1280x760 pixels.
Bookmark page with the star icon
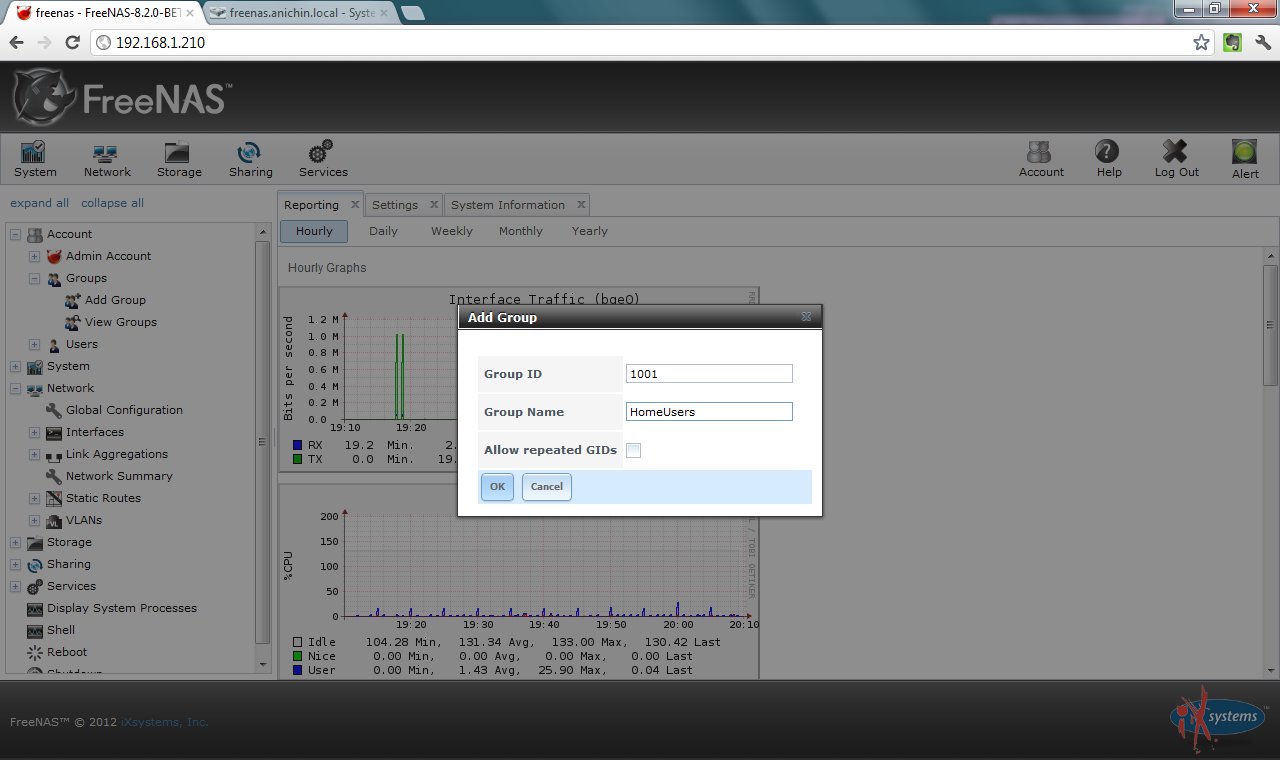[x=1201, y=42]
